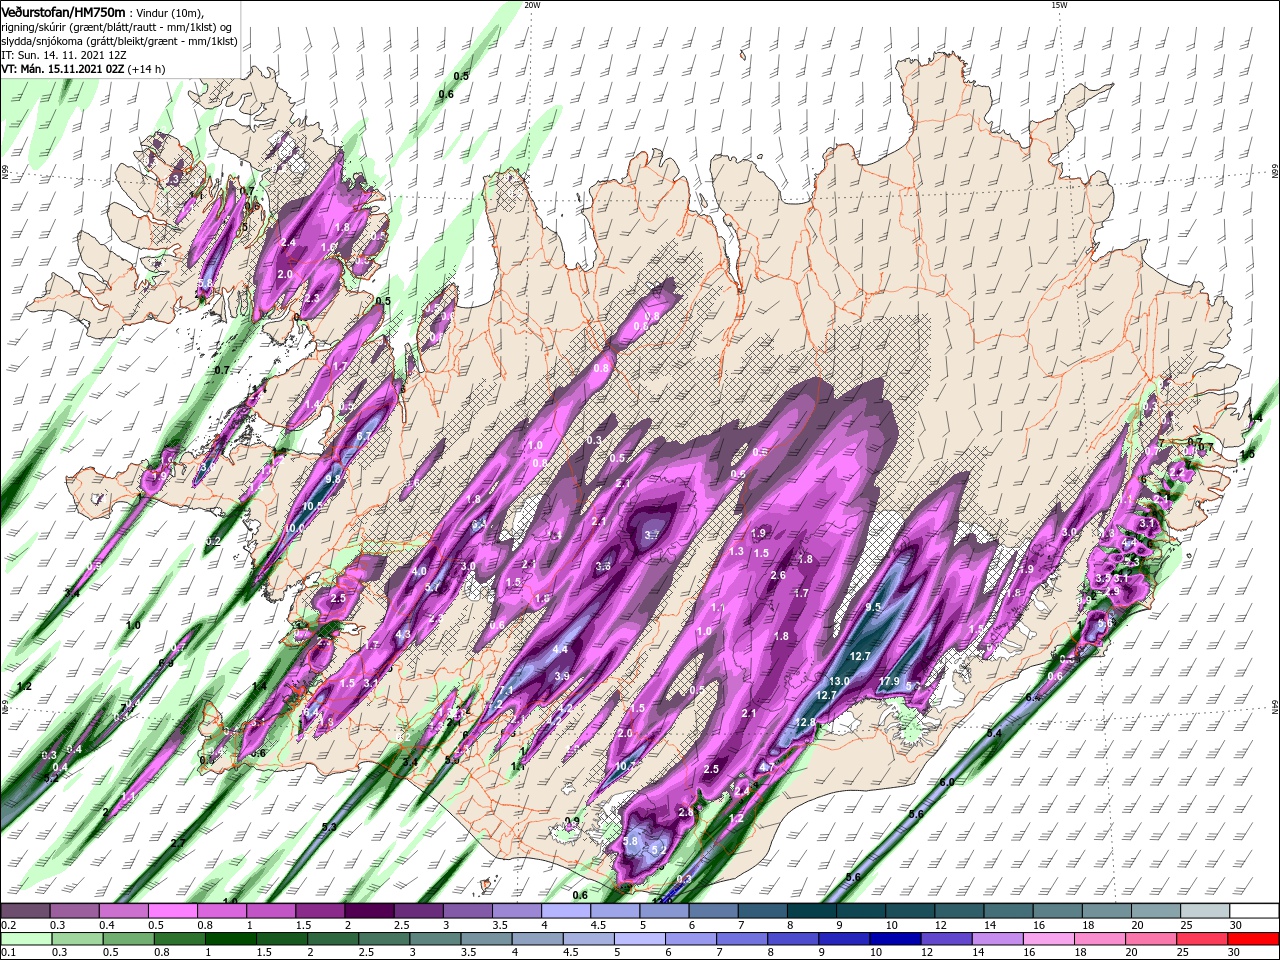
Task: Click the medium green 0.5–0.8 rain legend swatch
Action: (x=128, y=939)
